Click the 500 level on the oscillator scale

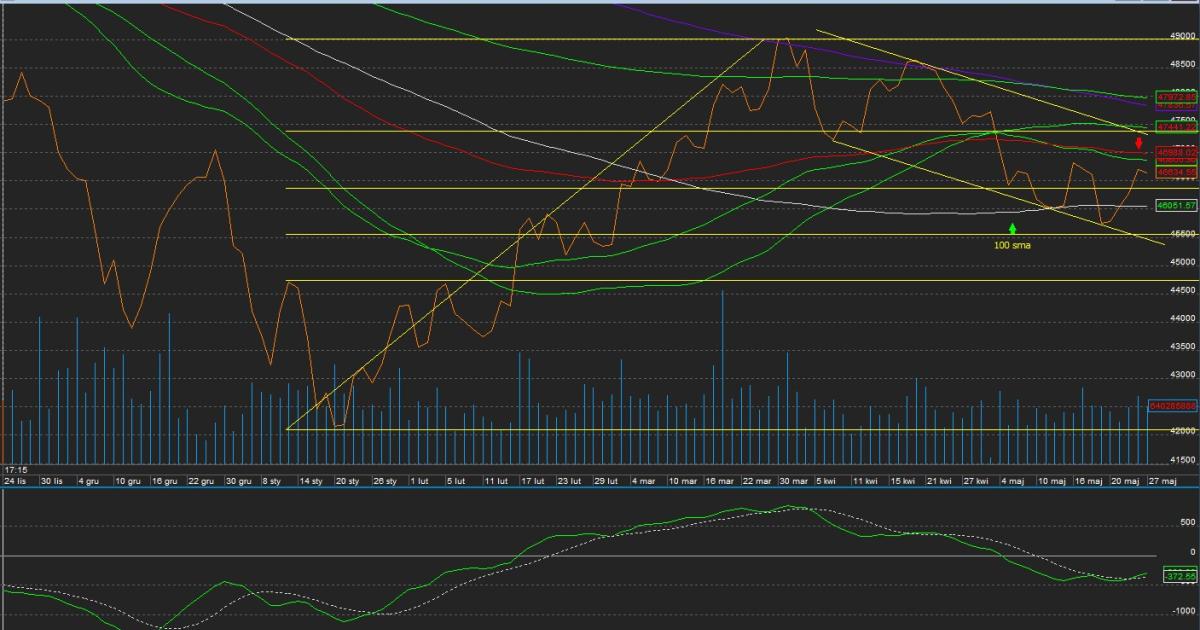coord(1187,522)
